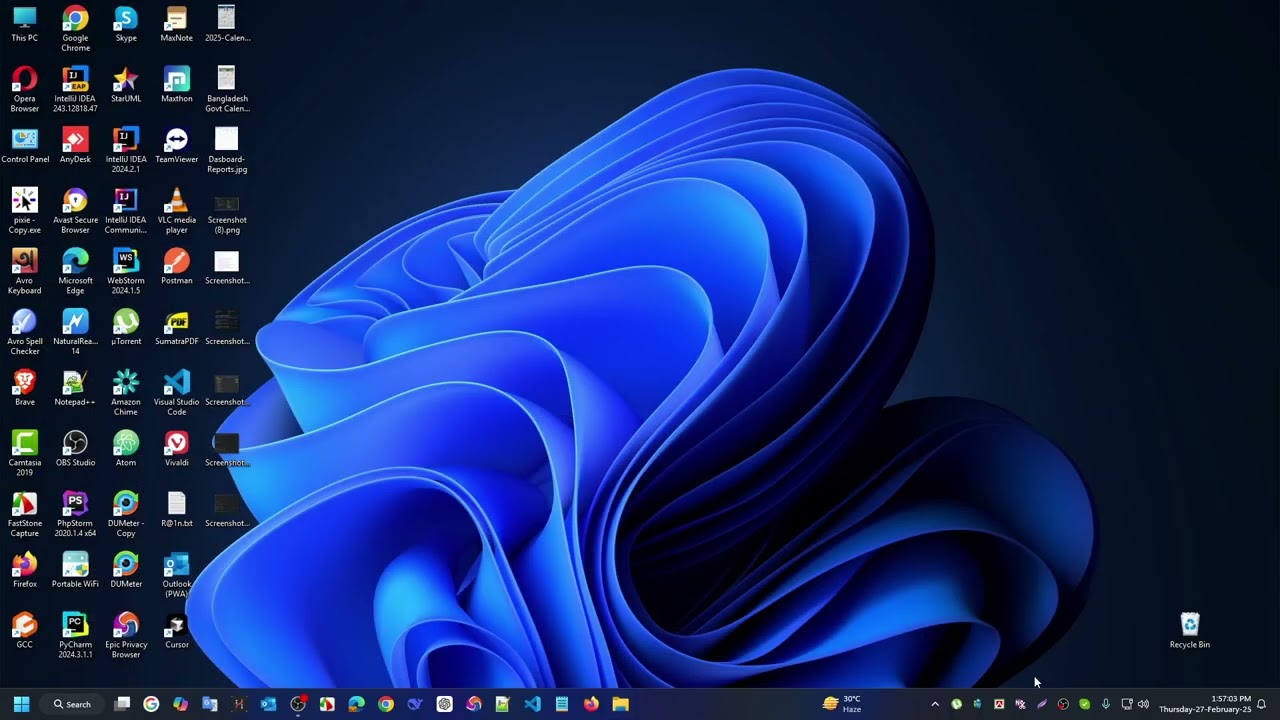Viewport: 1280px width, 720px height.
Task: Select the Dasboard-Reports.jpg file
Action: (227, 150)
